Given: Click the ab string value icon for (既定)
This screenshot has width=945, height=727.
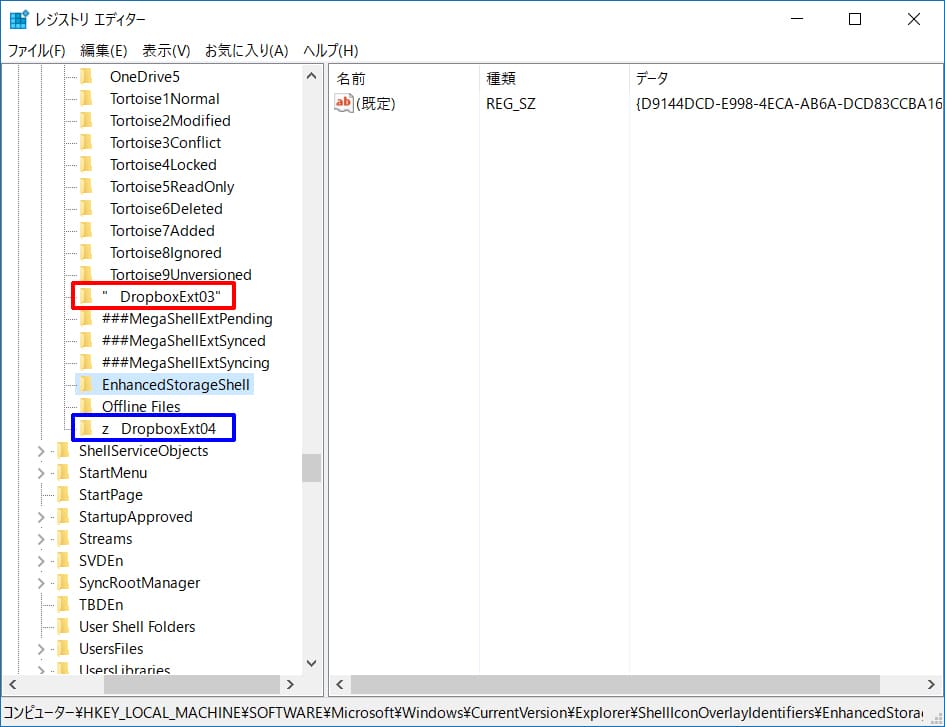Looking at the screenshot, I should [x=344, y=103].
